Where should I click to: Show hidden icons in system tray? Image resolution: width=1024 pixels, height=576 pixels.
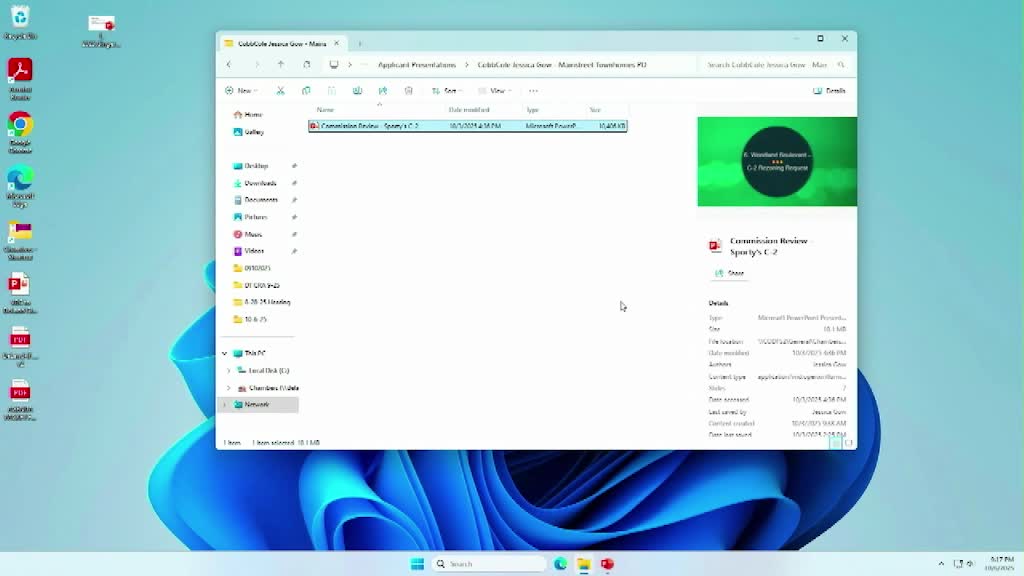coord(941,564)
